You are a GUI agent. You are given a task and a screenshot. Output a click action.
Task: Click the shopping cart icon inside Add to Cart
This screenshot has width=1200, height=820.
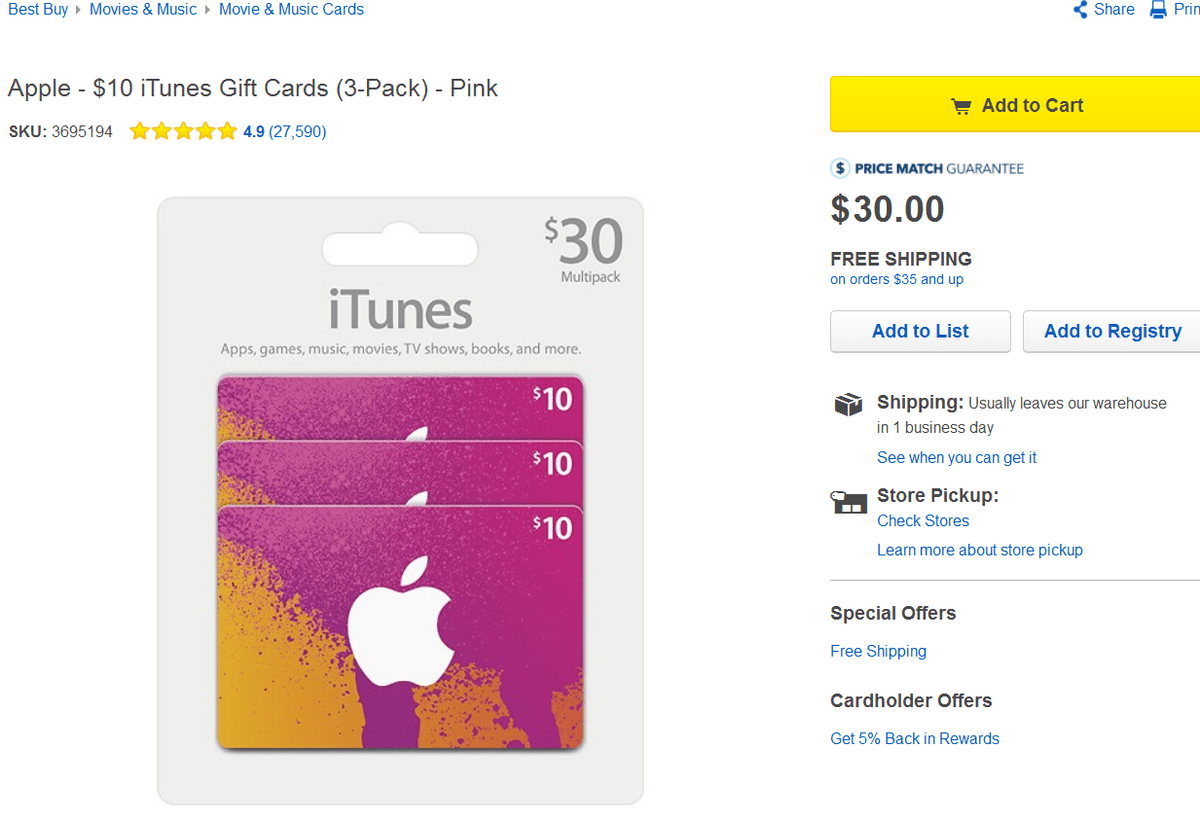coord(962,104)
